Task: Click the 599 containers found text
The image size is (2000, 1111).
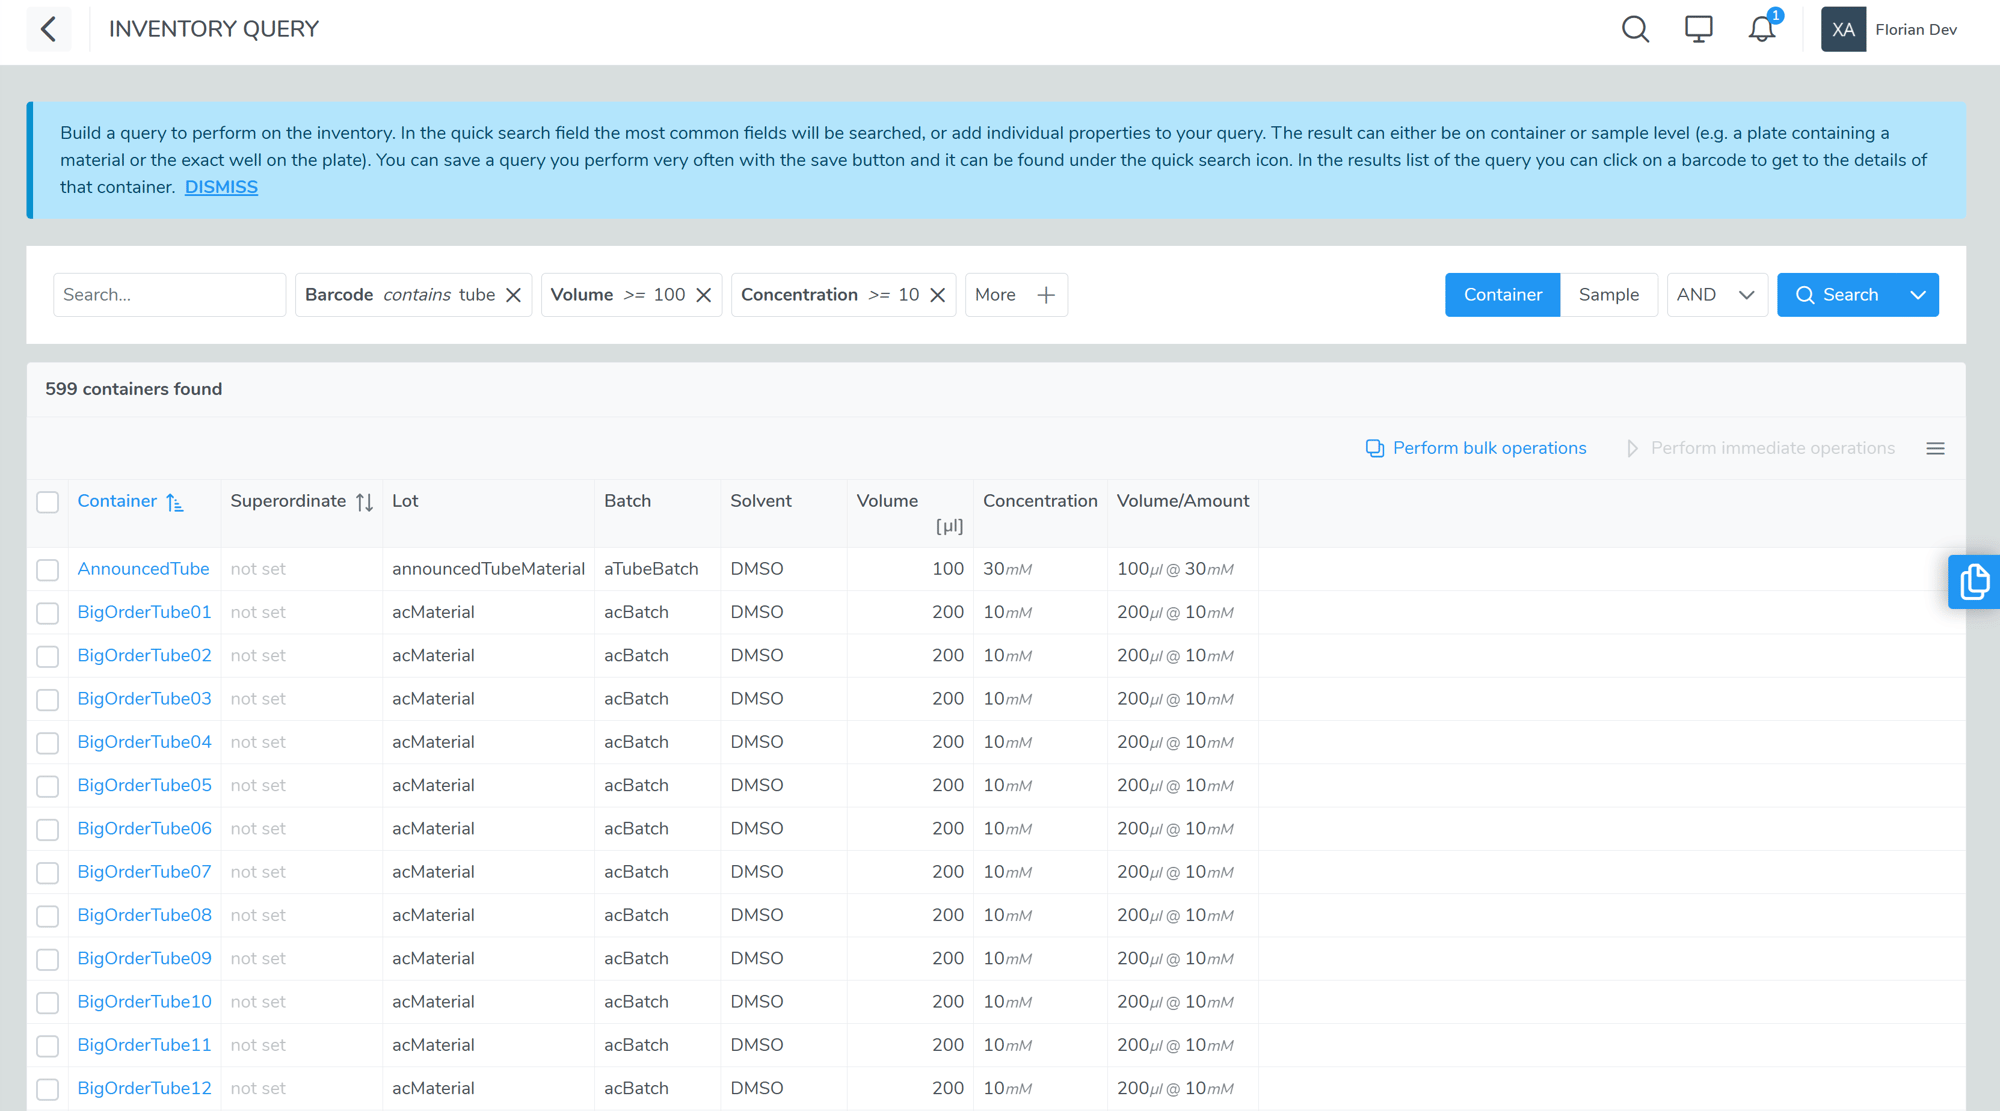Action: pos(133,389)
